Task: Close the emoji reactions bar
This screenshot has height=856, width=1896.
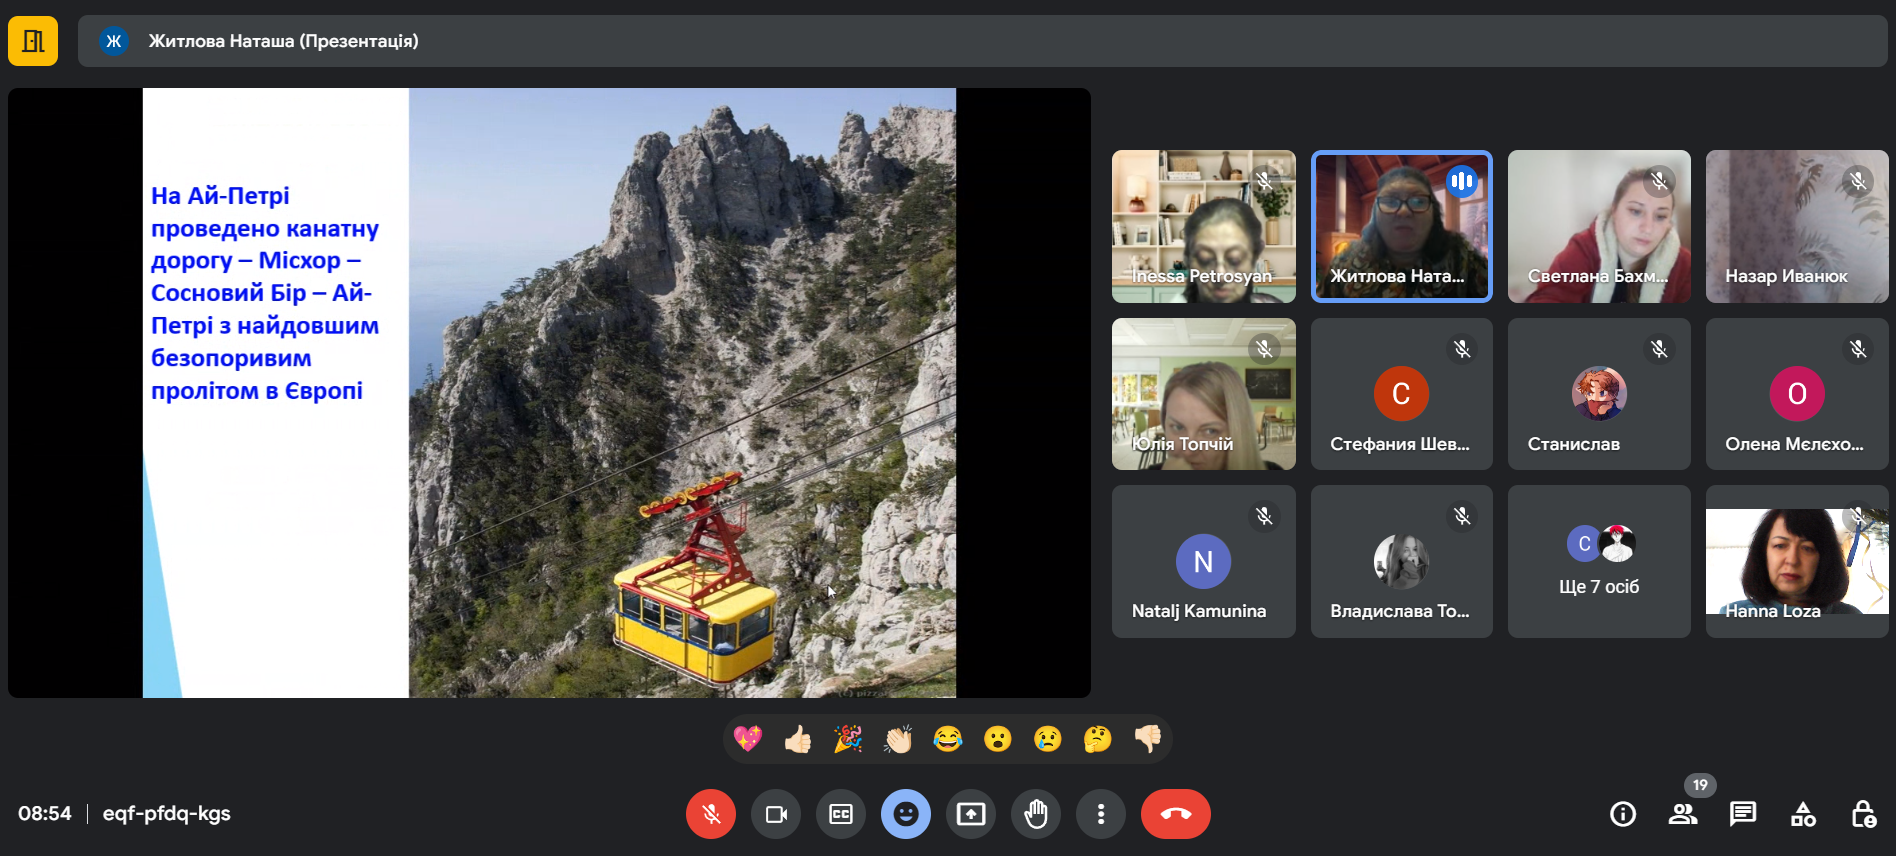Action: point(906,814)
